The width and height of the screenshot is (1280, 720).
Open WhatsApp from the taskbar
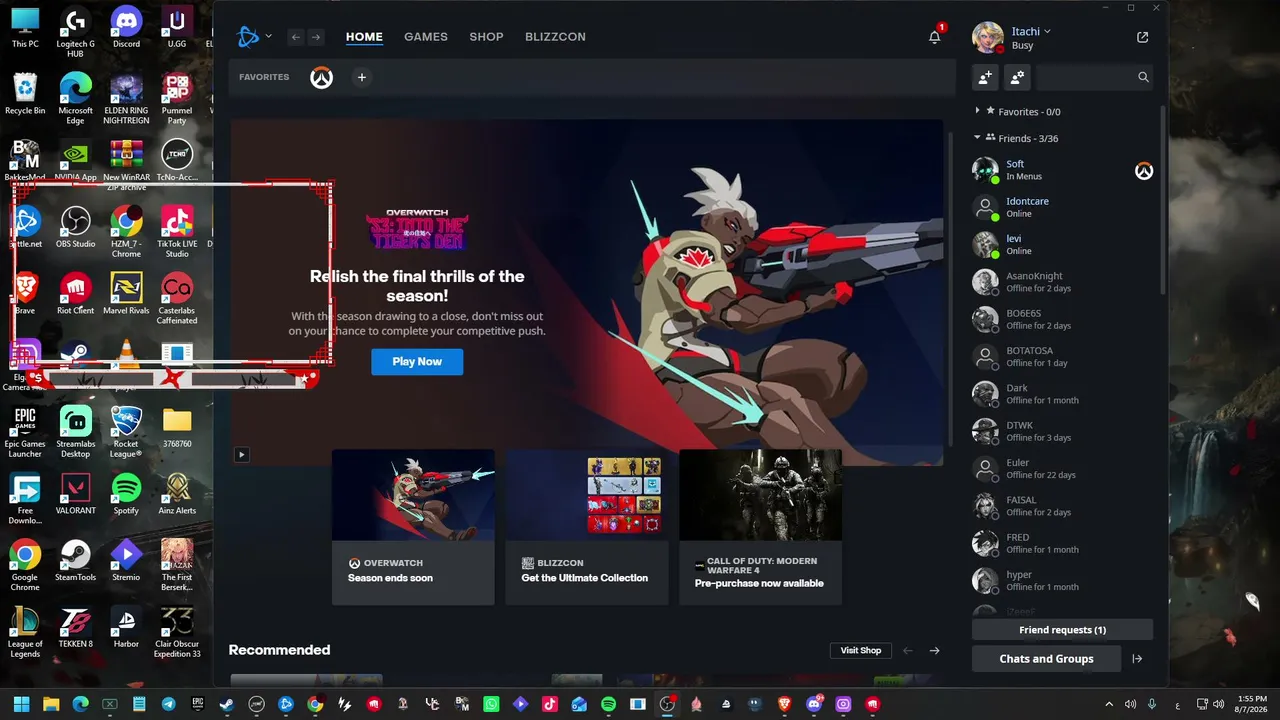[491, 704]
